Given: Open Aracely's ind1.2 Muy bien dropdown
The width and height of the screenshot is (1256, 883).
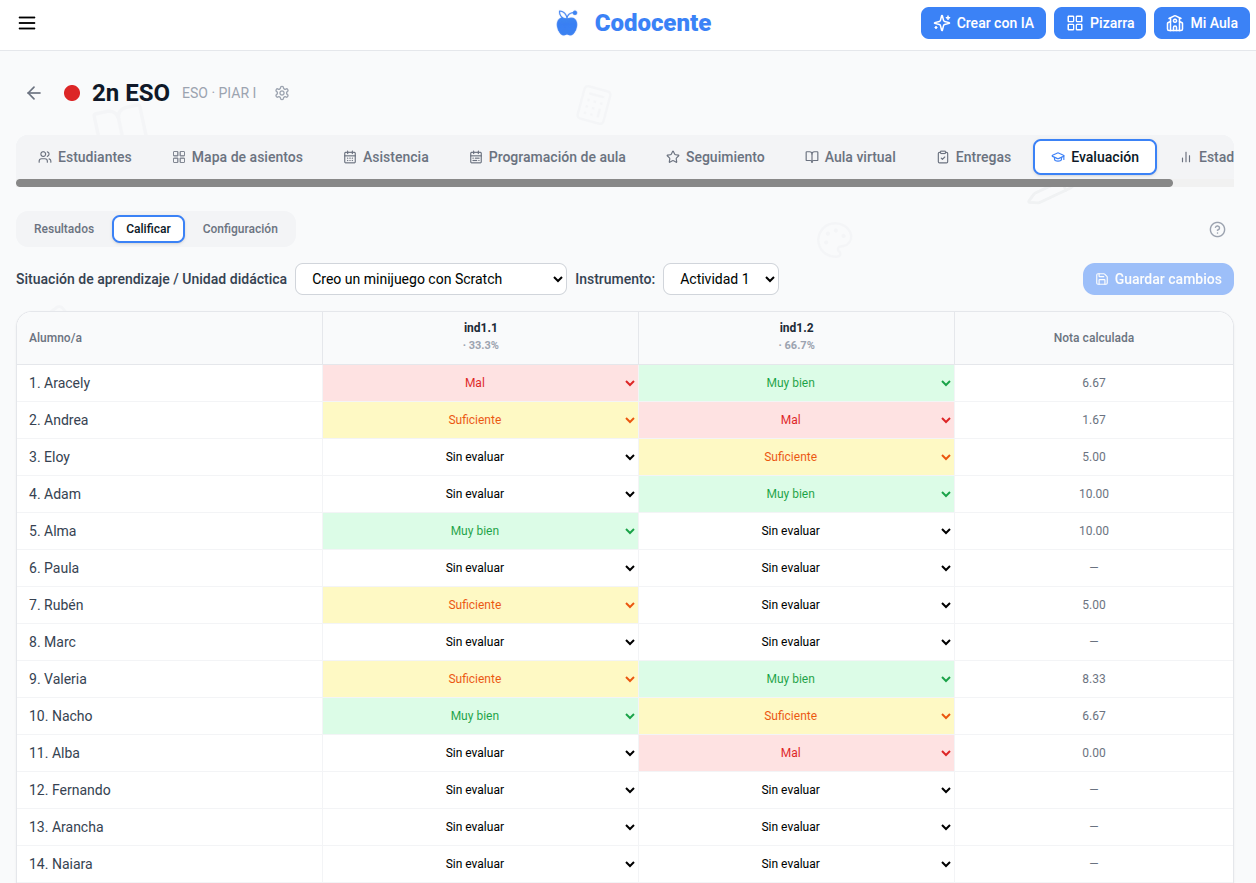Looking at the screenshot, I should pos(796,383).
